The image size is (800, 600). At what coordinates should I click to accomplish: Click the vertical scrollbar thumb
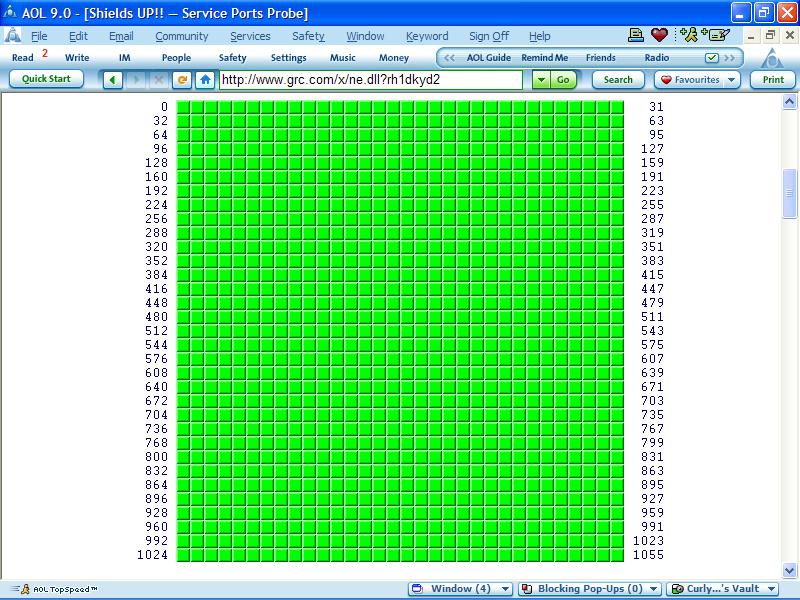pos(789,193)
